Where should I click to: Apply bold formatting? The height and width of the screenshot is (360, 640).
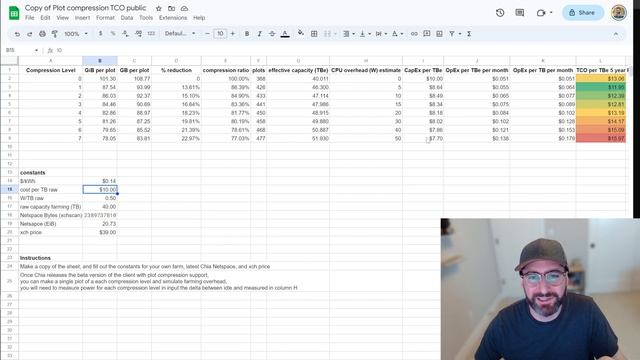tap(247, 33)
